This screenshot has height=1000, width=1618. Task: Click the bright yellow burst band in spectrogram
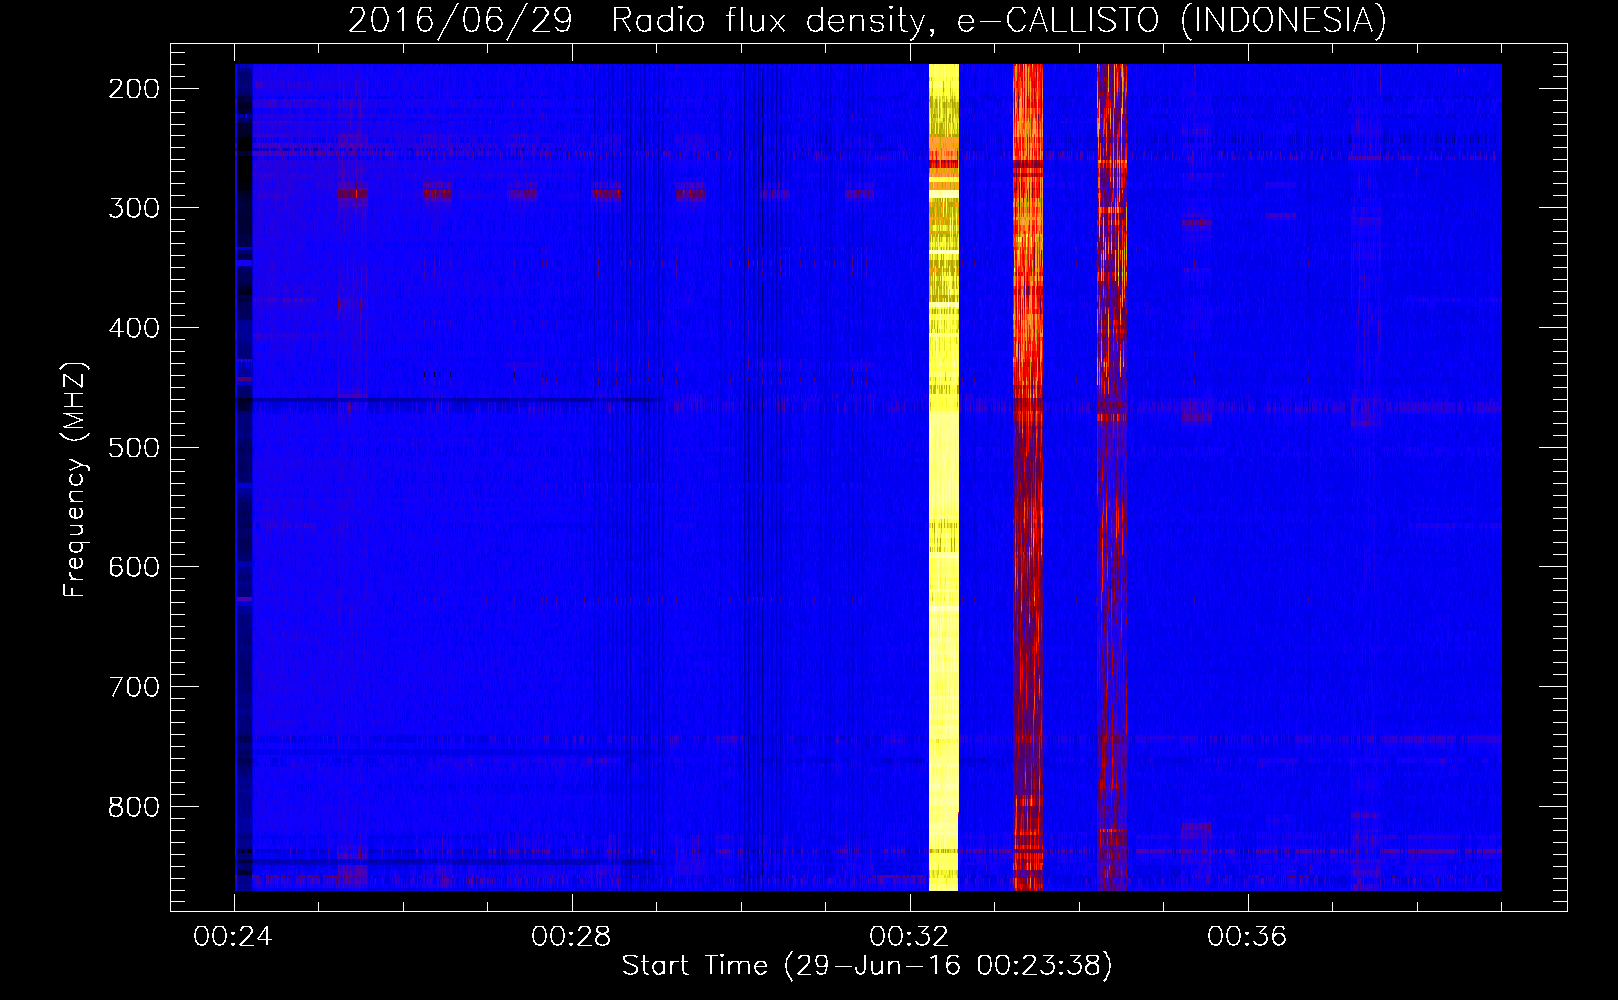tap(944, 477)
